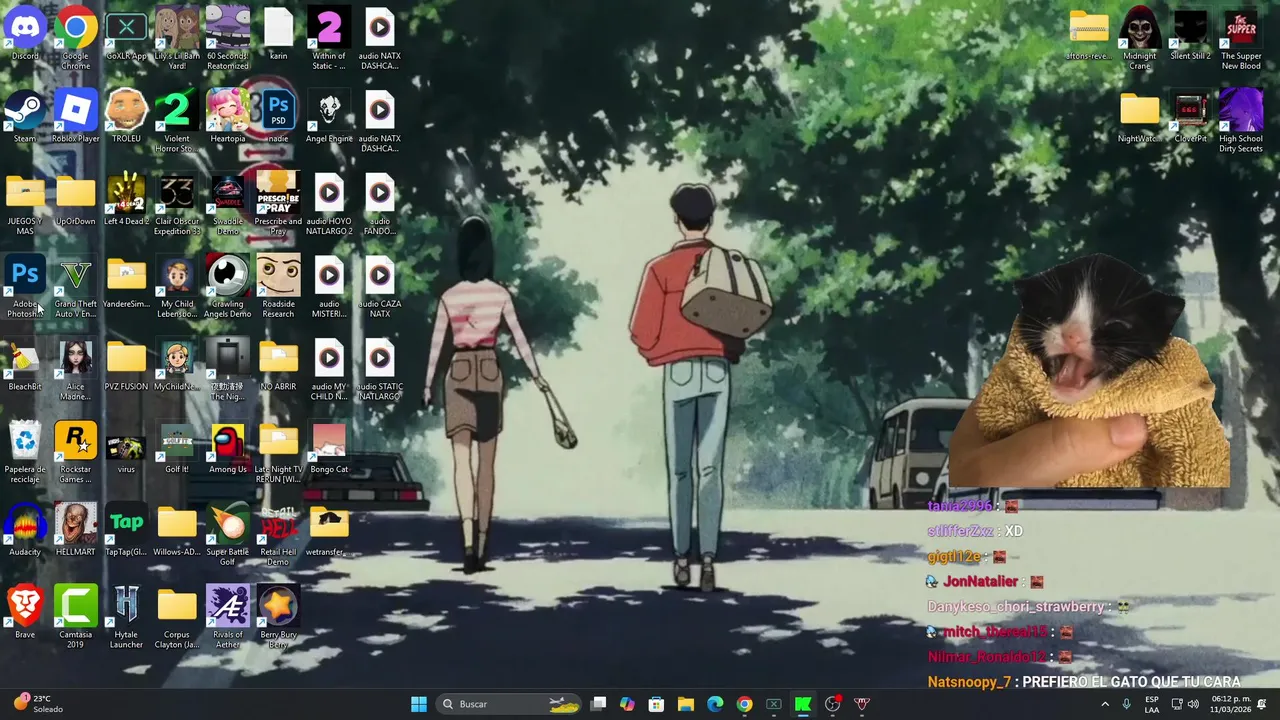The width and height of the screenshot is (1280, 720).
Task: Select the HELLMART game shortcut
Action: (76, 530)
